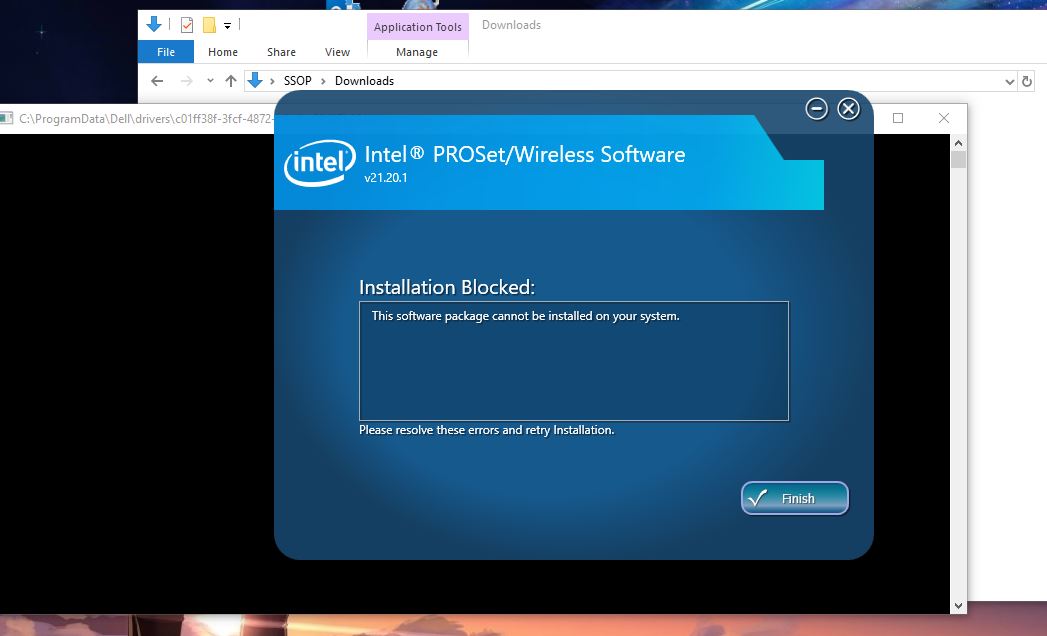Expand the chevron before SSOP breadcrumb
The height and width of the screenshot is (636, 1047).
[x=272, y=81]
